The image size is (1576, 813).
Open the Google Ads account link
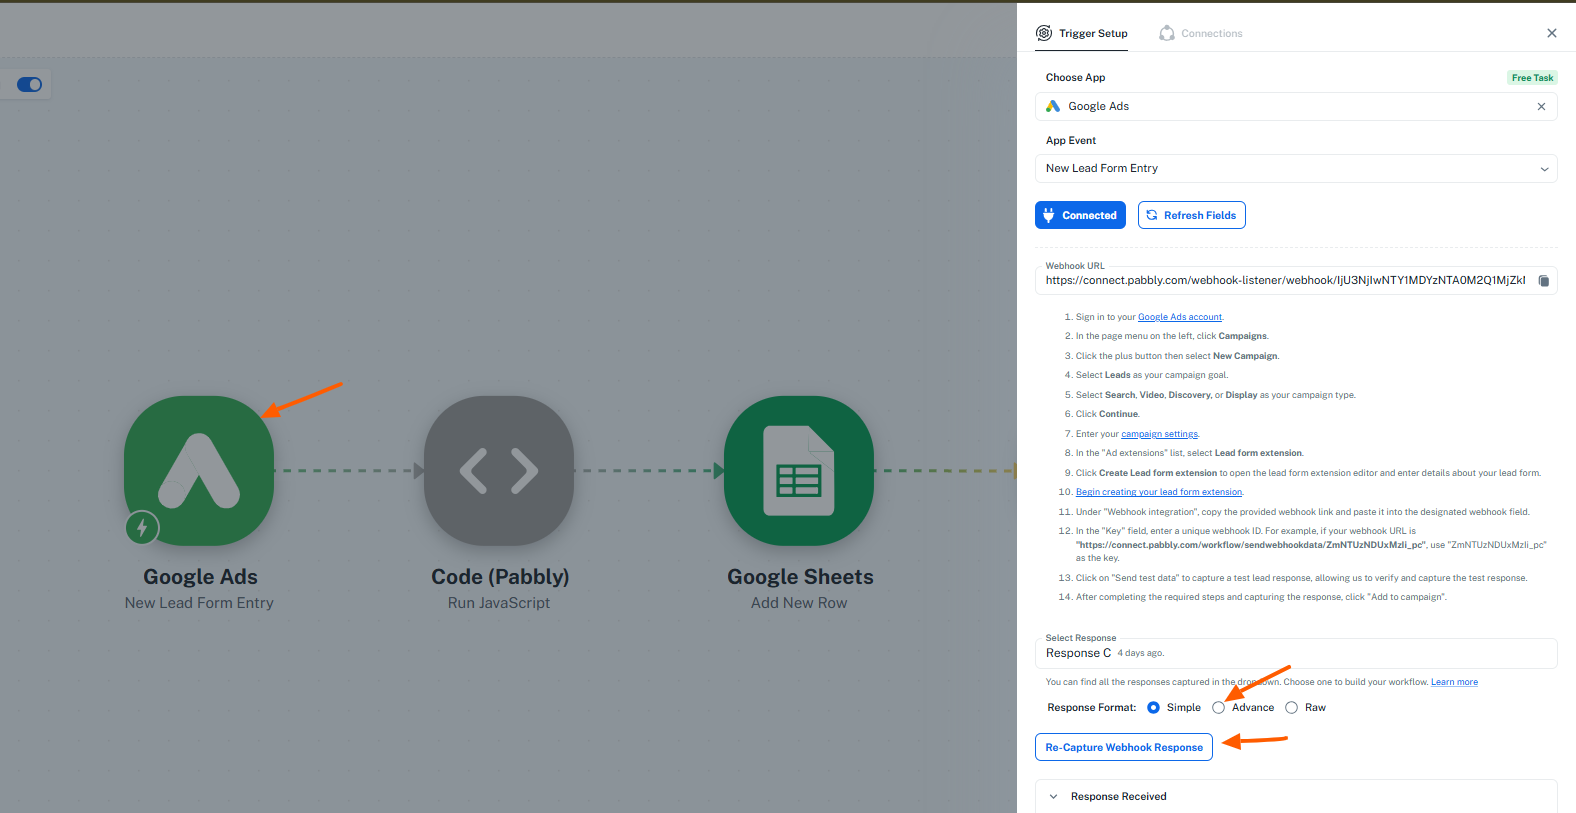pos(1179,317)
